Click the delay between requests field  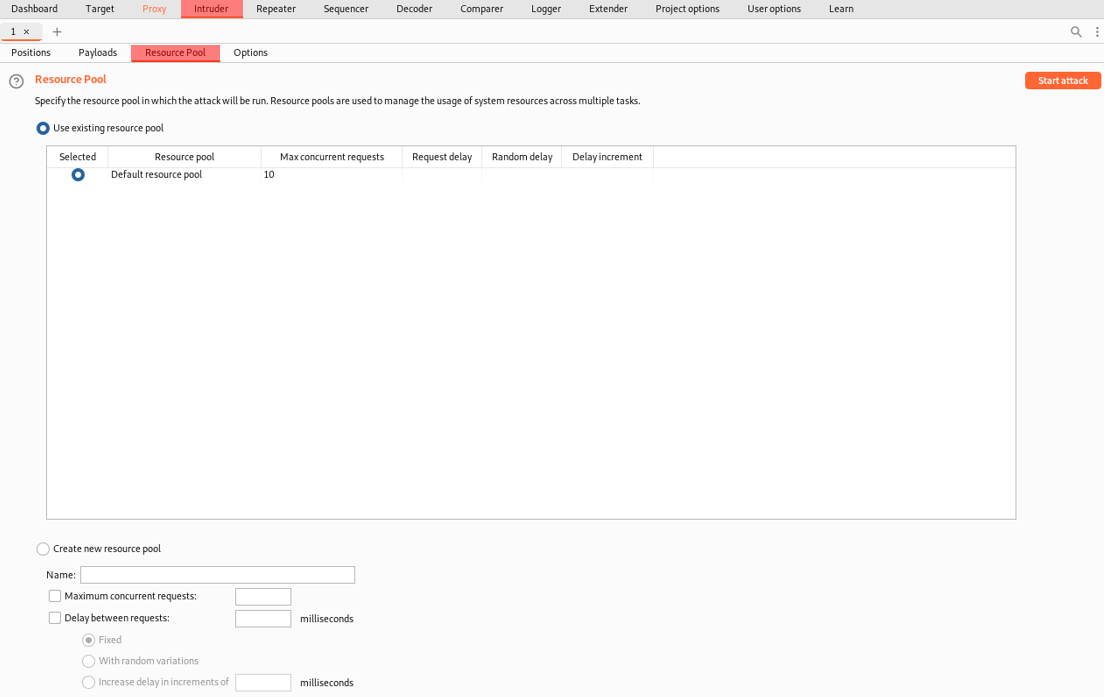pos(263,619)
